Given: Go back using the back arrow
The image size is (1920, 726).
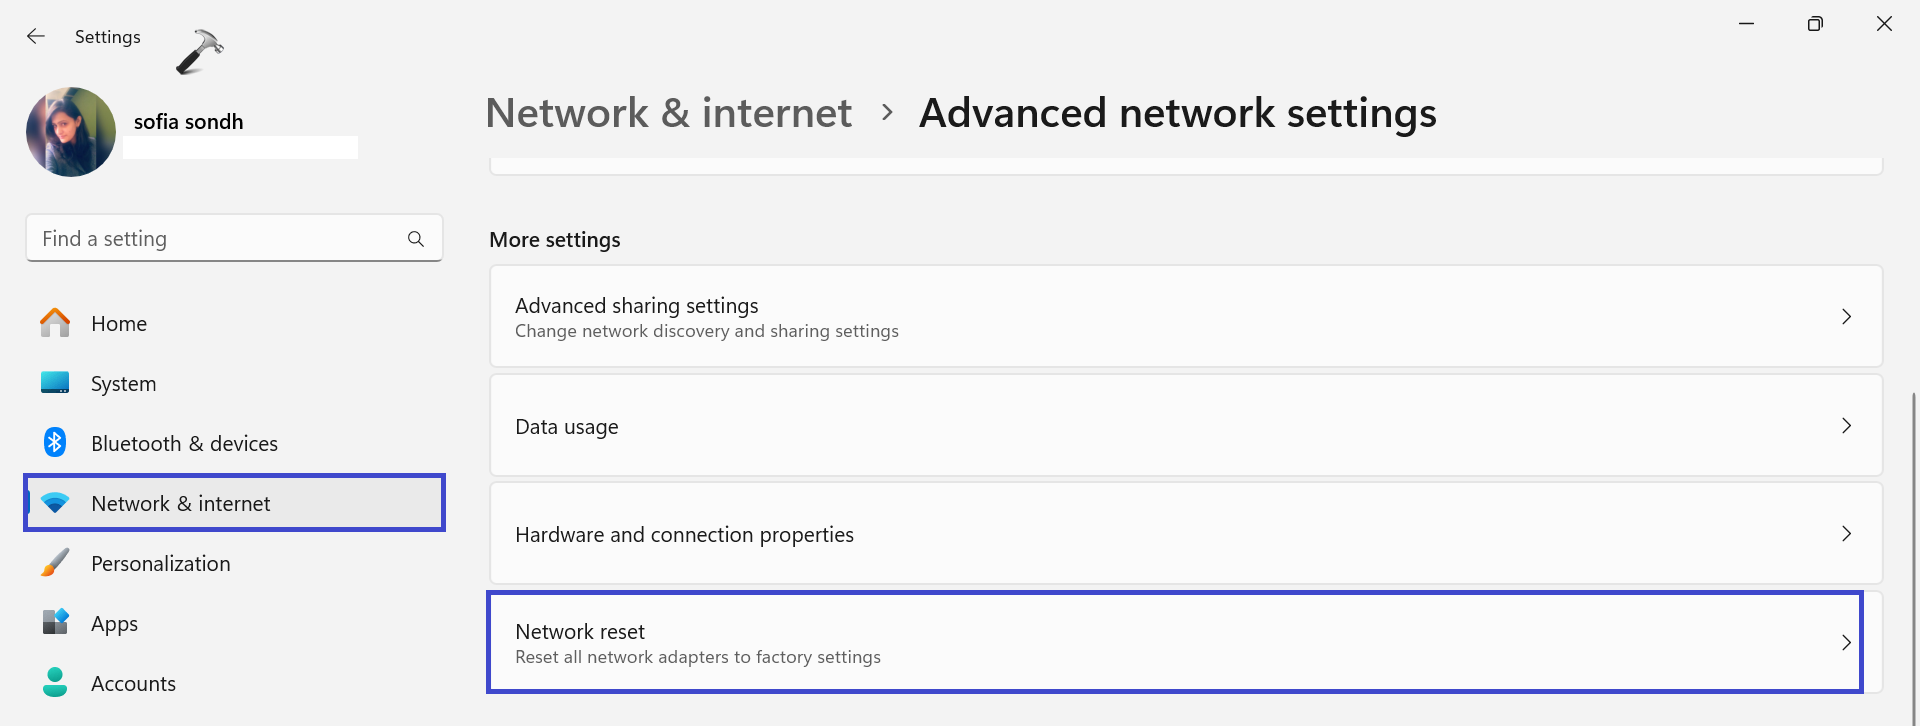Looking at the screenshot, I should 36,36.
